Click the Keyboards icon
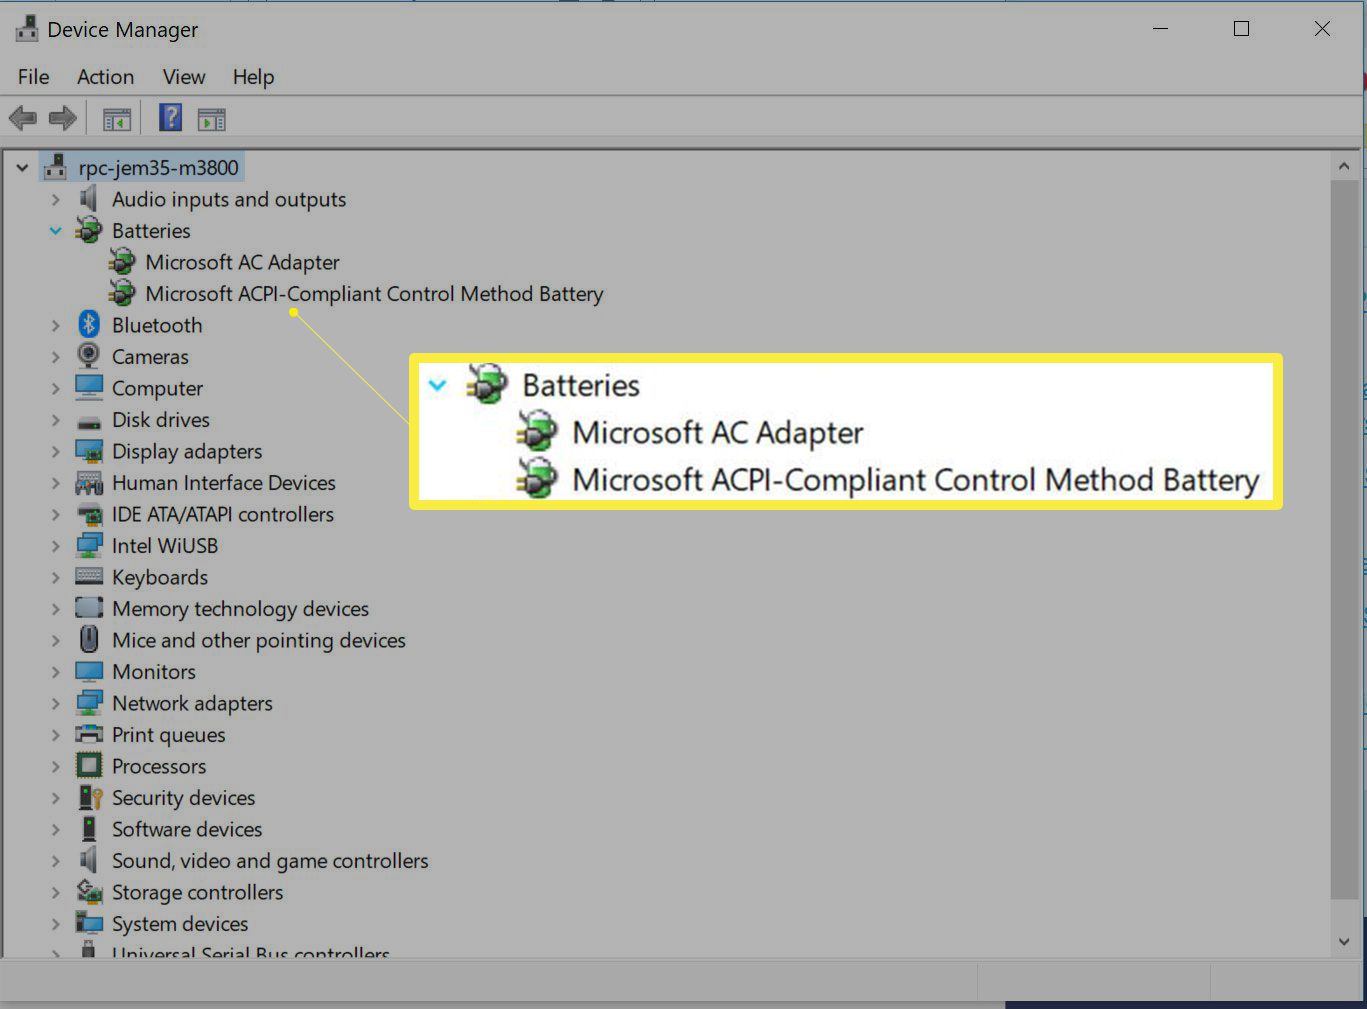The height and width of the screenshot is (1009, 1367). point(89,577)
